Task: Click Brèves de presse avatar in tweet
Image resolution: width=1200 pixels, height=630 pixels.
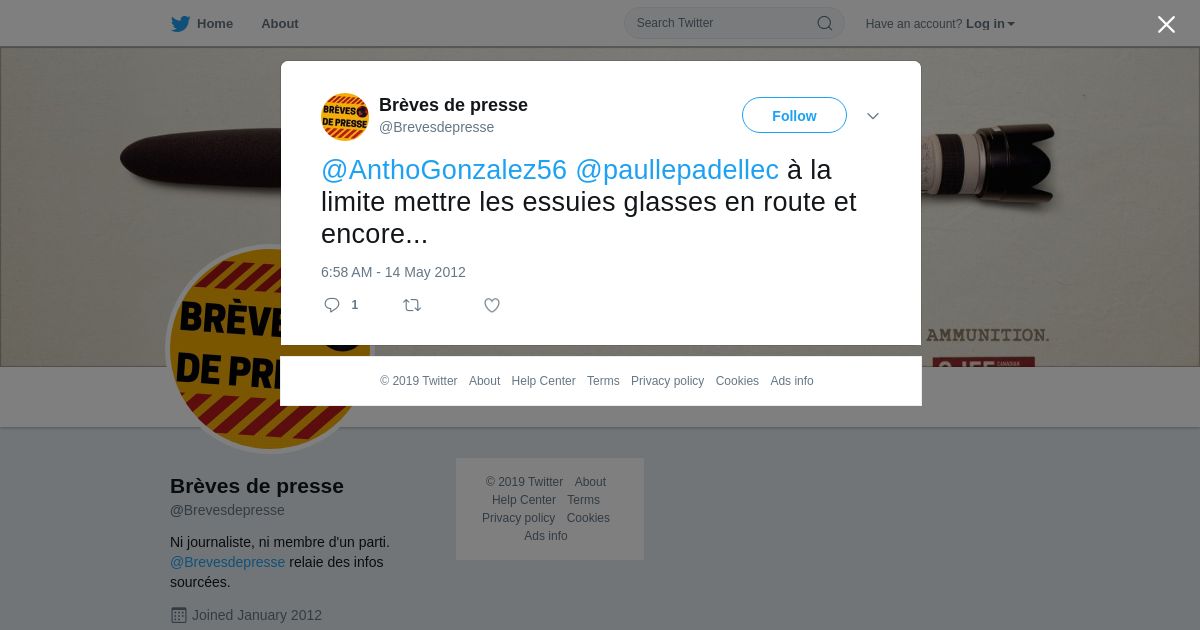Action: (345, 117)
